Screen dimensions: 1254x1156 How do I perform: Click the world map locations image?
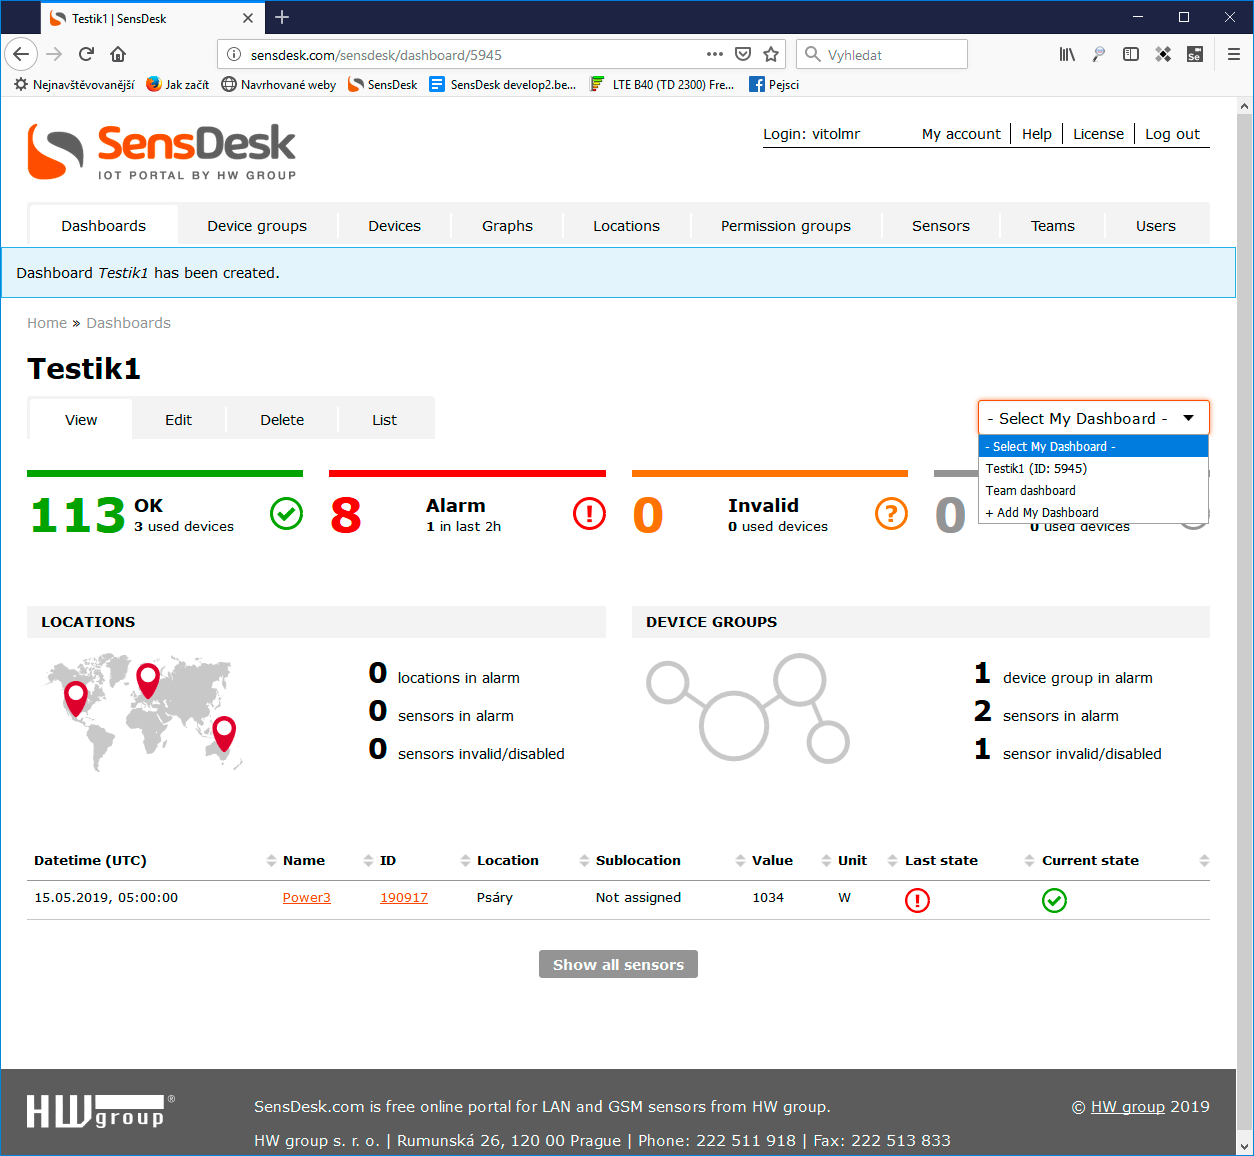[x=143, y=712]
